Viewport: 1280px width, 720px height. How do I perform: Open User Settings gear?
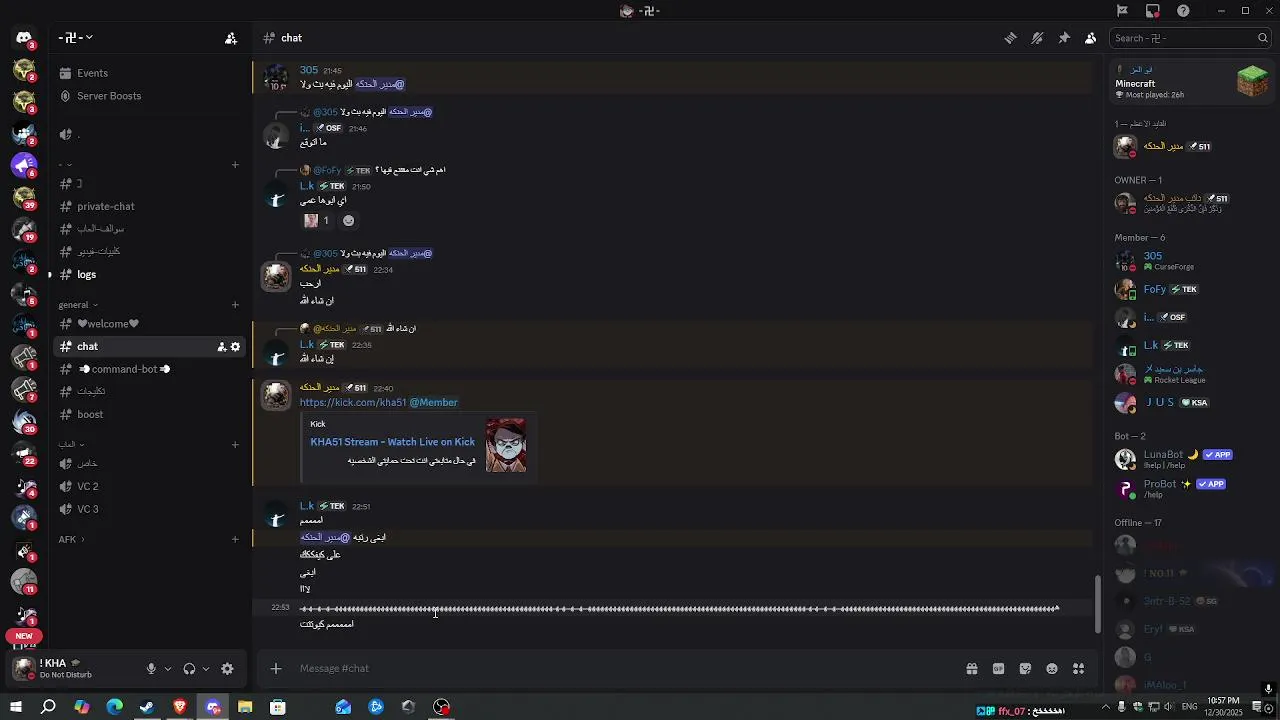[x=227, y=669]
